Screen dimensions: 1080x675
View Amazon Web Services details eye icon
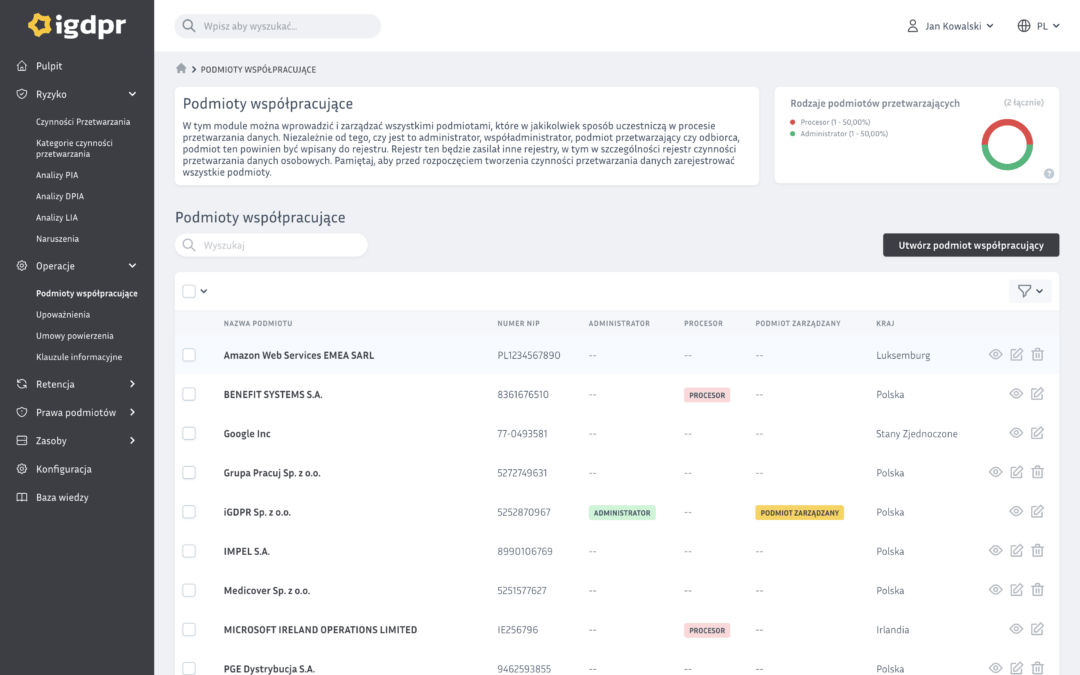(995, 355)
